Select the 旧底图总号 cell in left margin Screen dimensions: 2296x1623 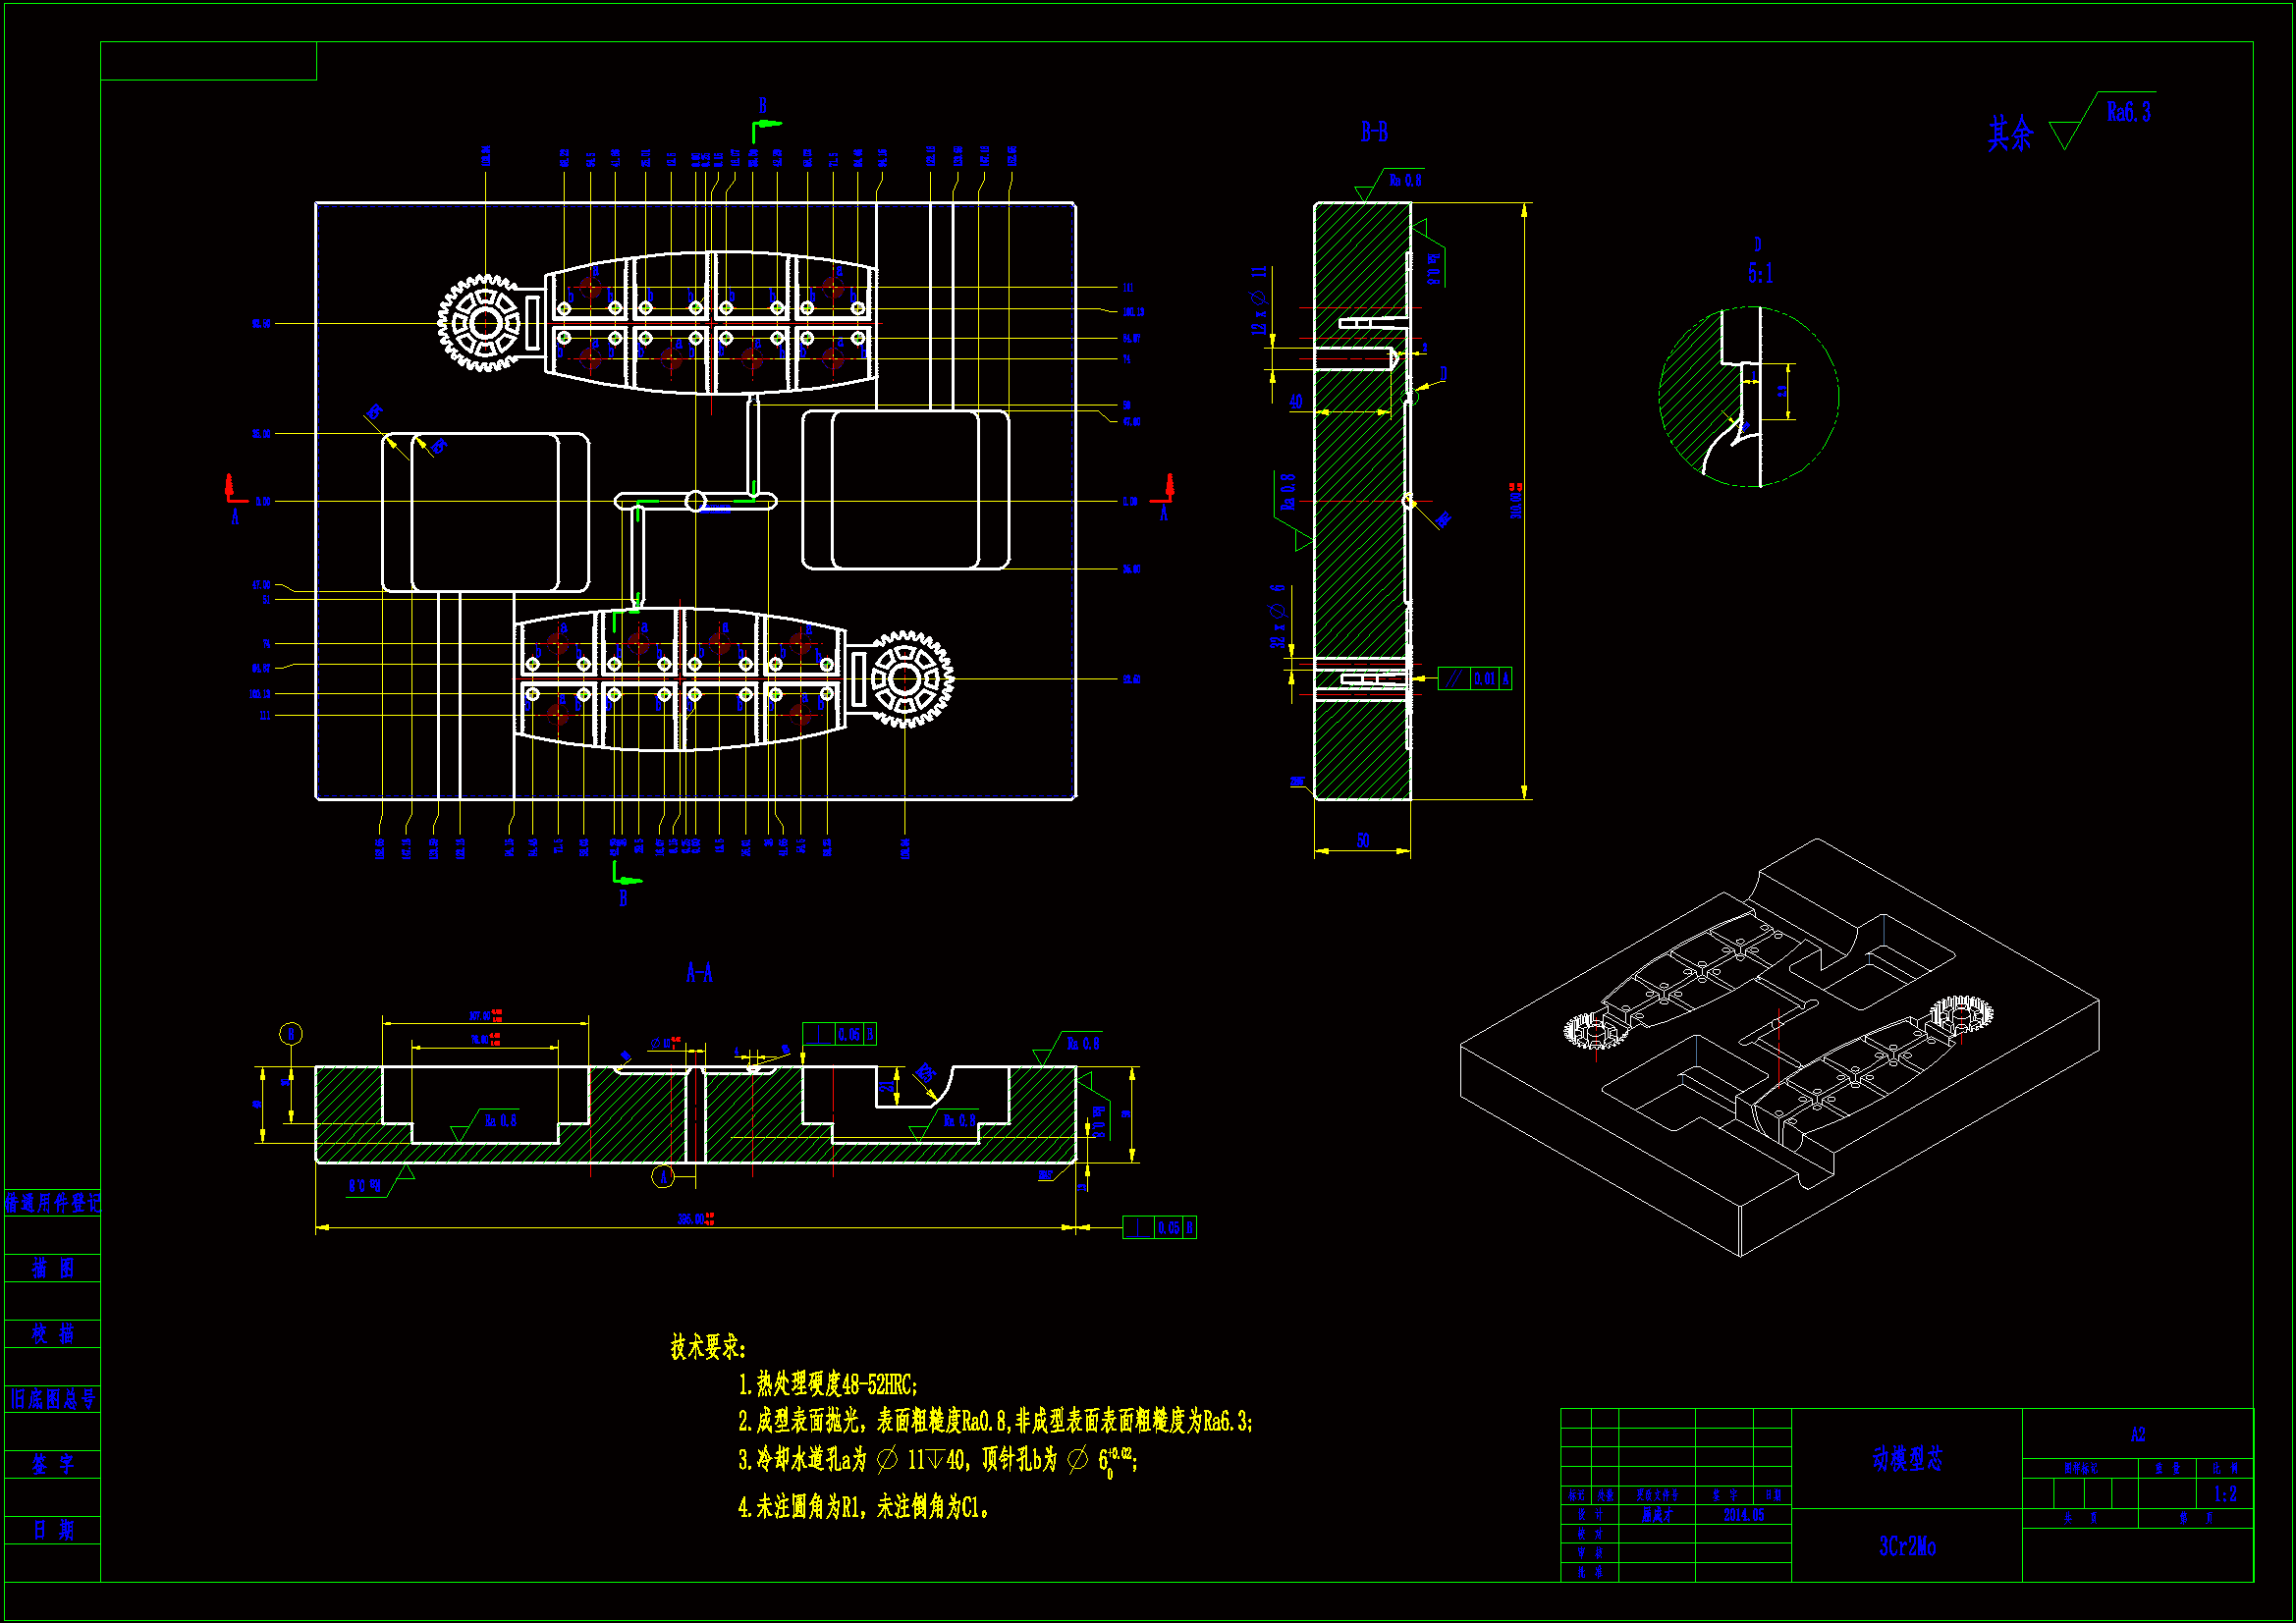(53, 1399)
